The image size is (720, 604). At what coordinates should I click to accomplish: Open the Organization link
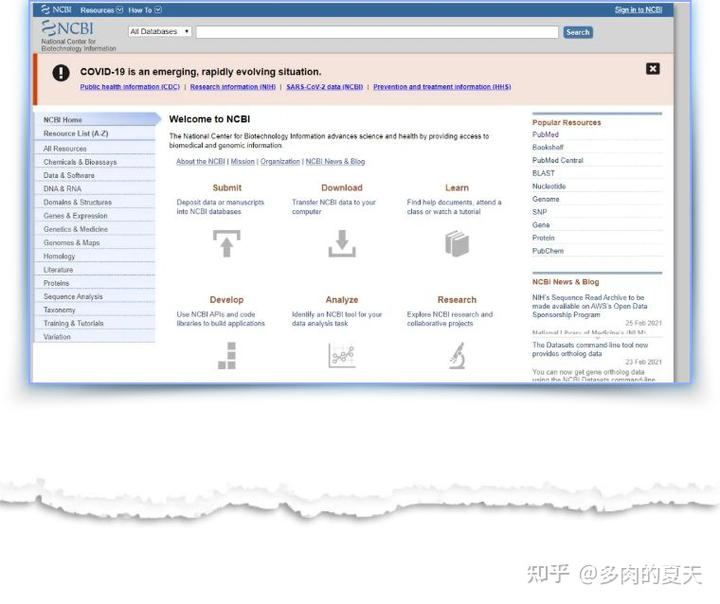(x=280, y=162)
